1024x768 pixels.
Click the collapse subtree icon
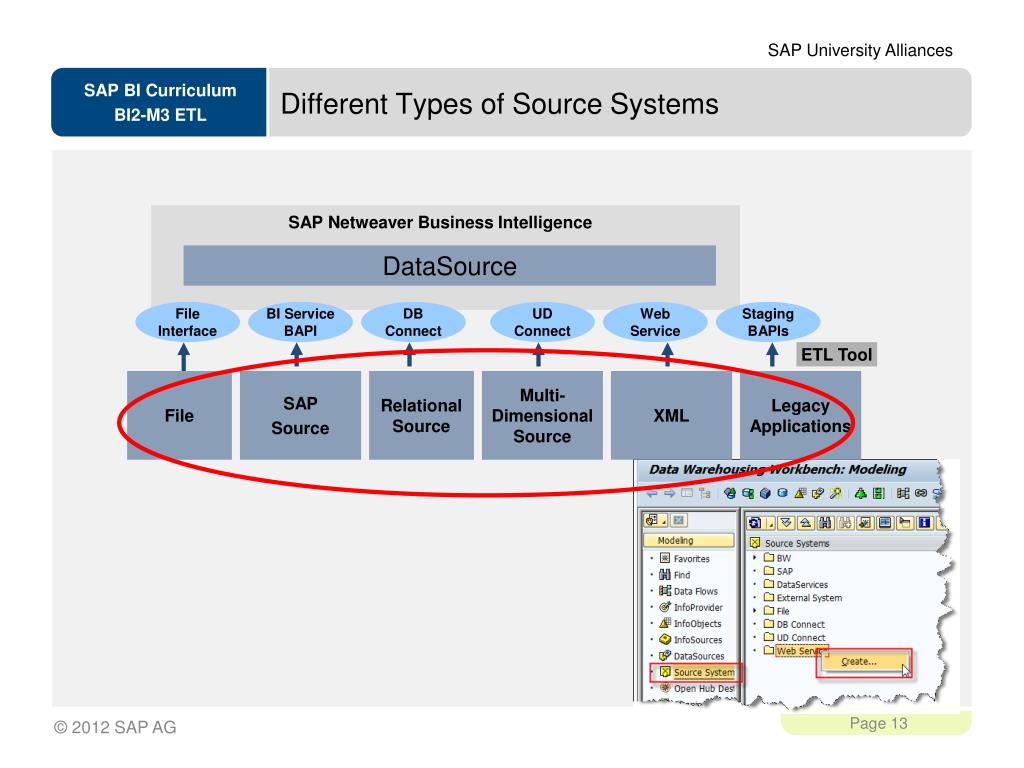tap(806, 522)
